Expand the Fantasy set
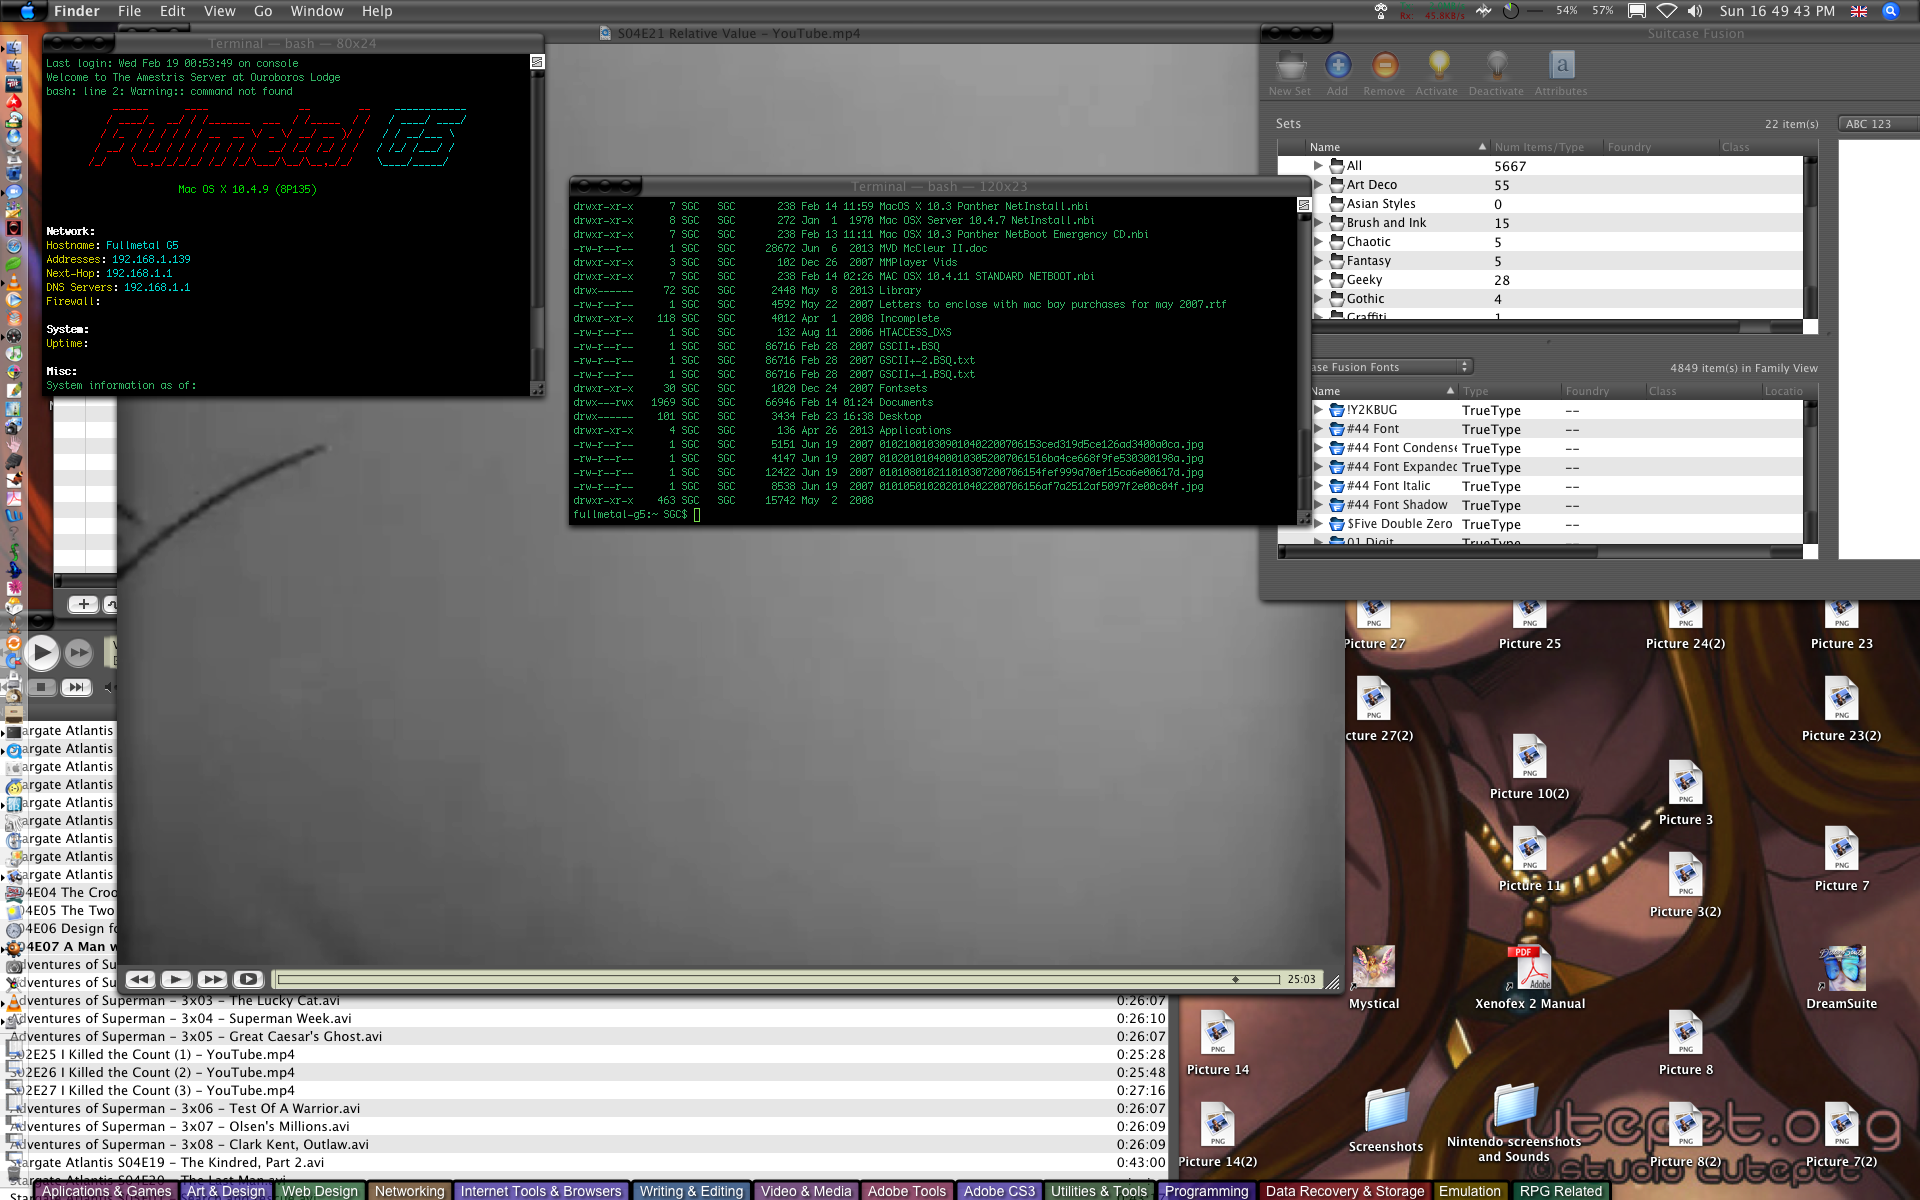This screenshot has width=1920, height=1200. tap(1318, 261)
